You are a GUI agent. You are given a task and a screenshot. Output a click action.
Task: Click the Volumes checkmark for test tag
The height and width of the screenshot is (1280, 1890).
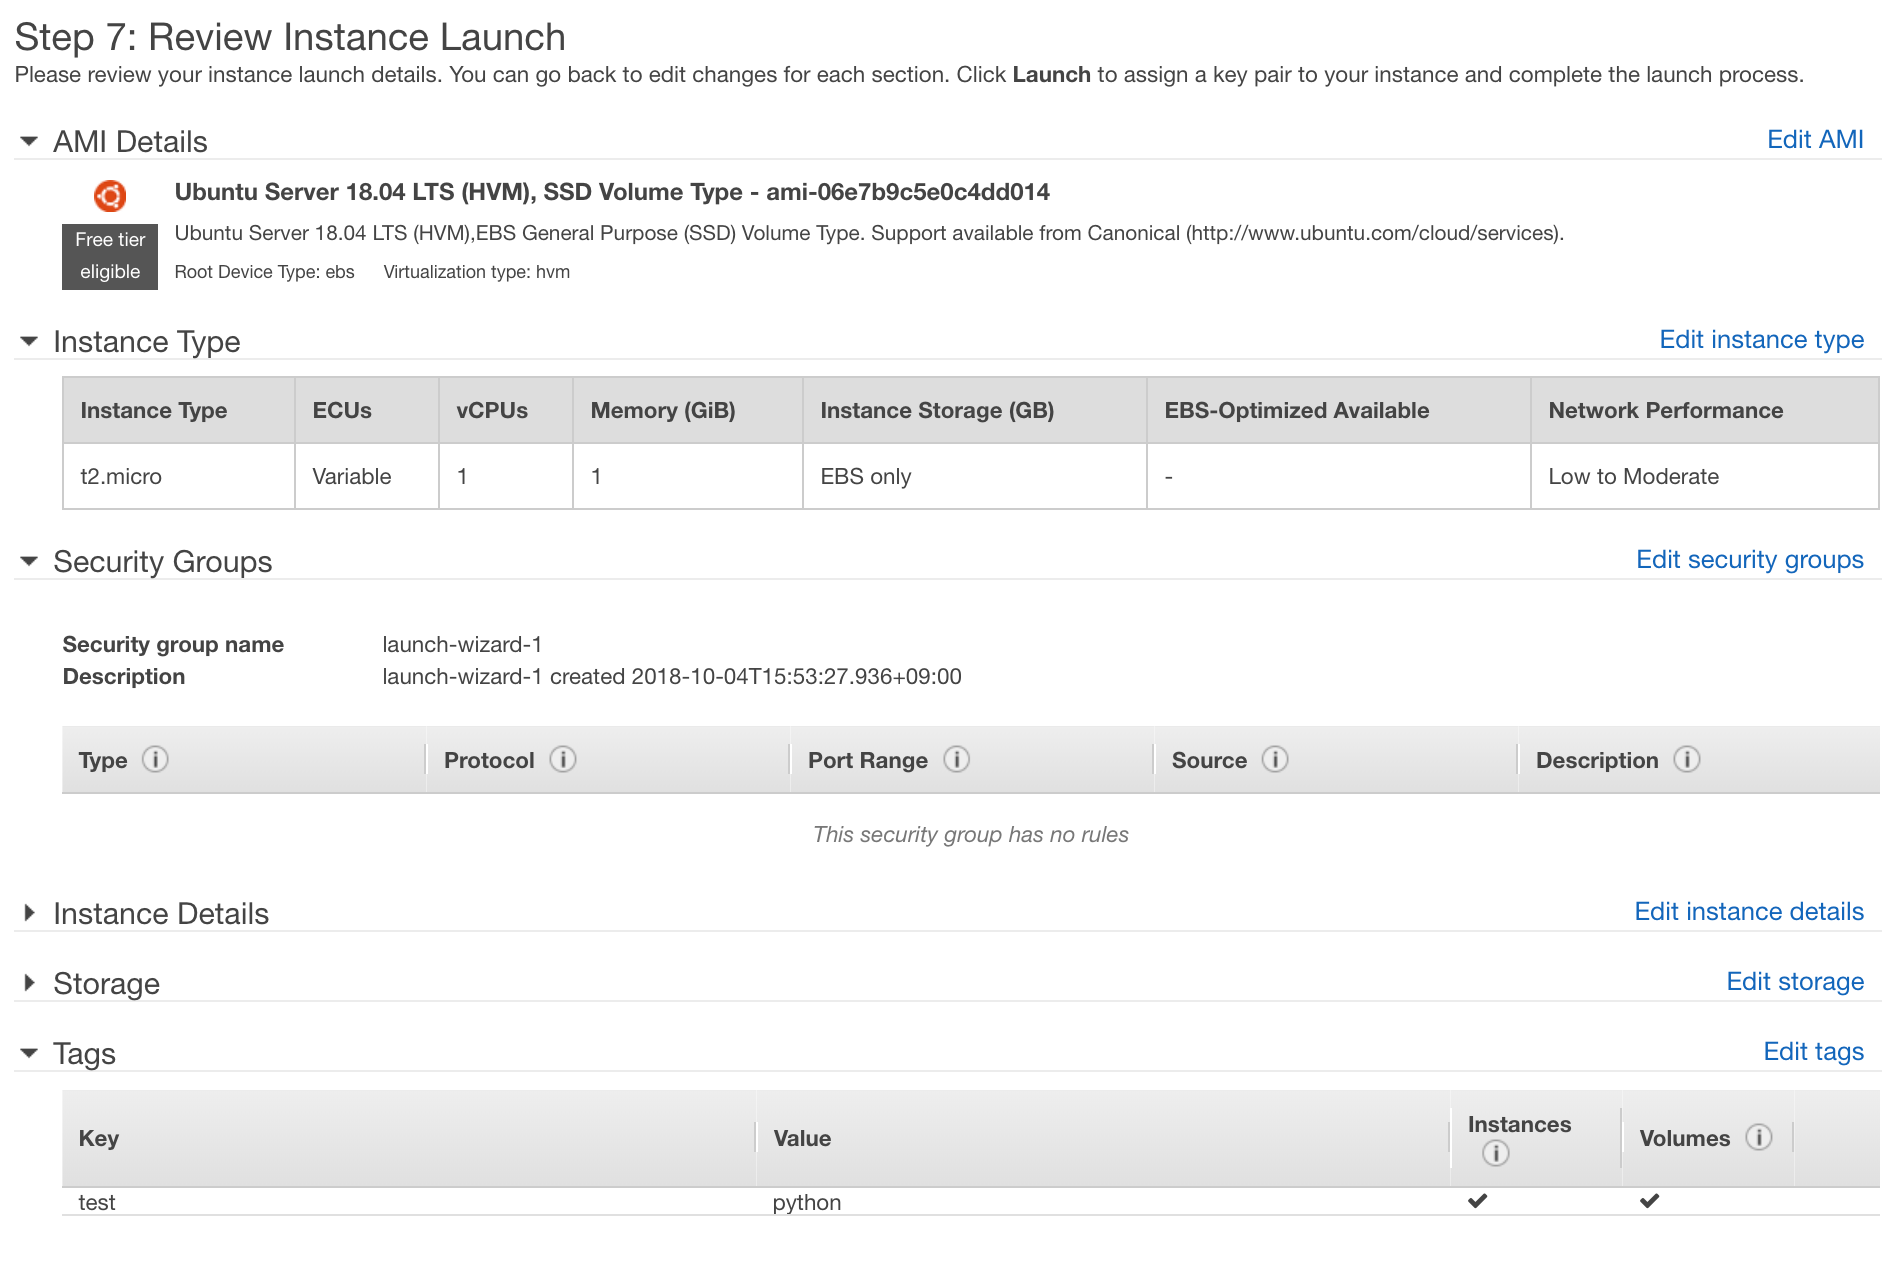tap(1649, 1201)
